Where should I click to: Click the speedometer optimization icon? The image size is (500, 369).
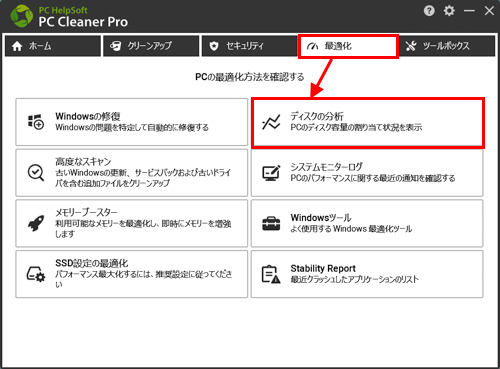[312, 46]
